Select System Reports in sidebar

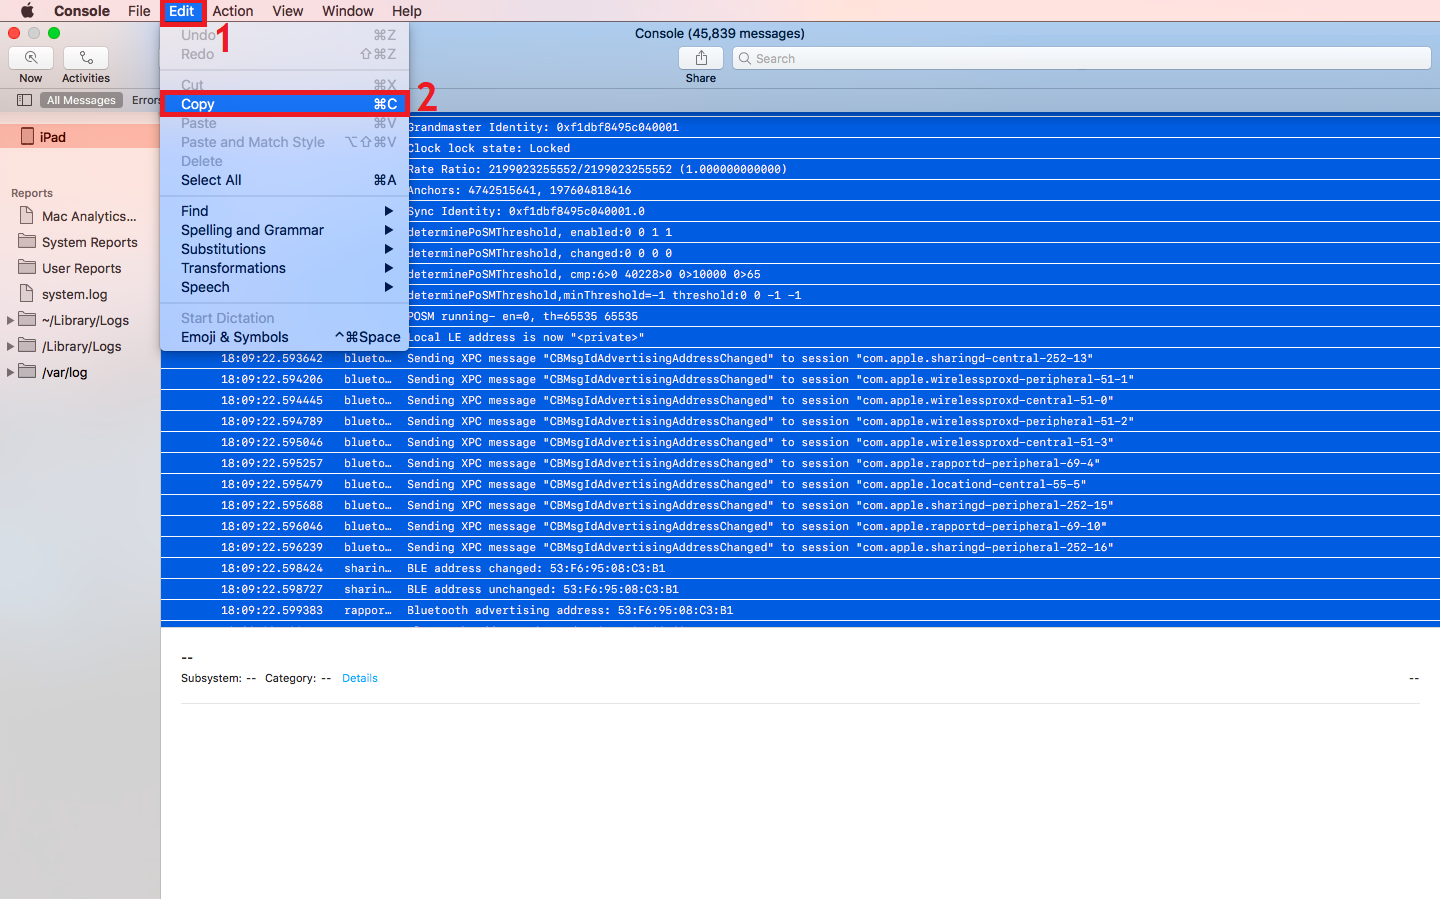pos(90,242)
